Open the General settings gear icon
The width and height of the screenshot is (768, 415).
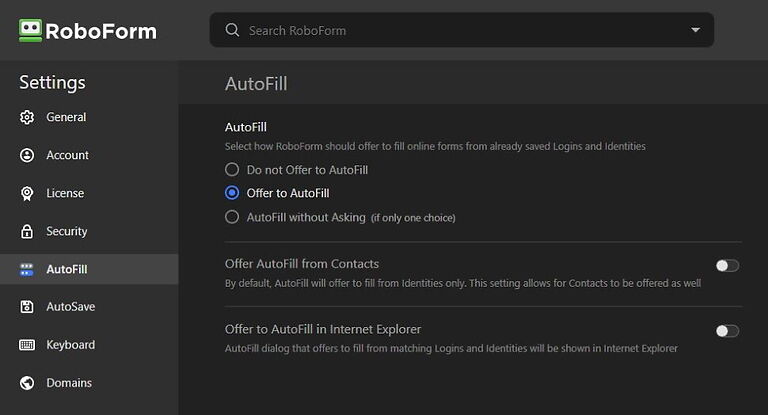pos(27,117)
